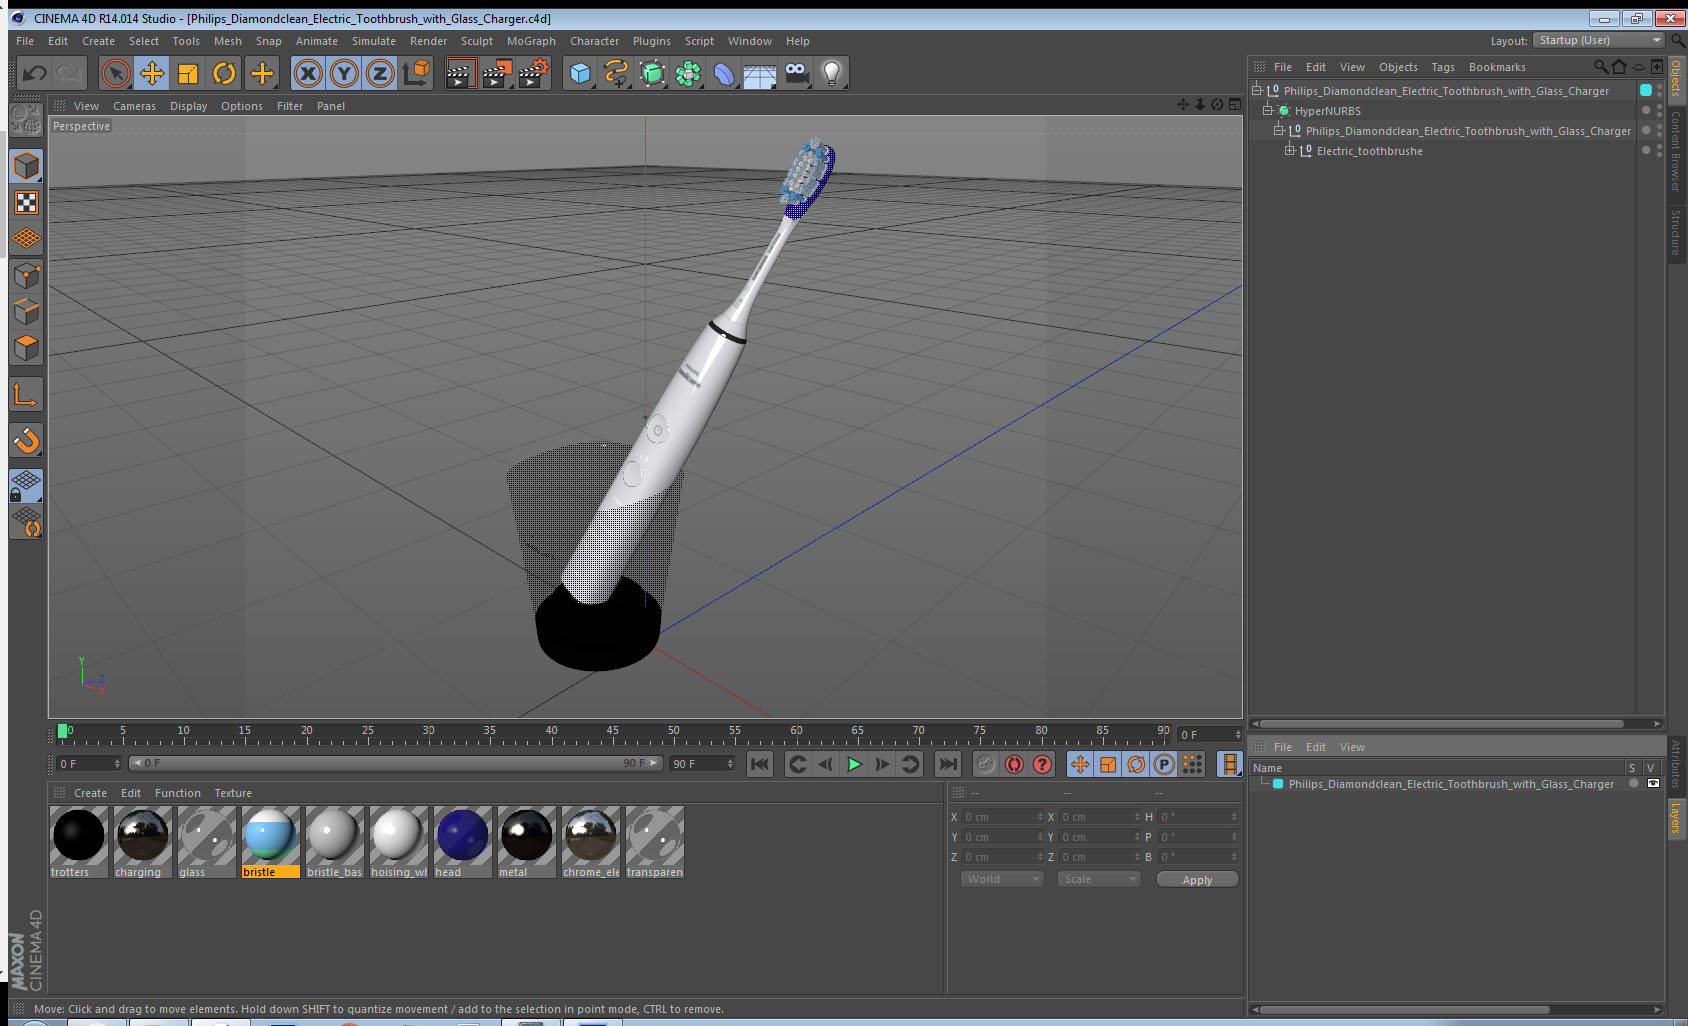Open Content Browser side tab
The width and height of the screenshot is (1688, 1026).
1676,150
